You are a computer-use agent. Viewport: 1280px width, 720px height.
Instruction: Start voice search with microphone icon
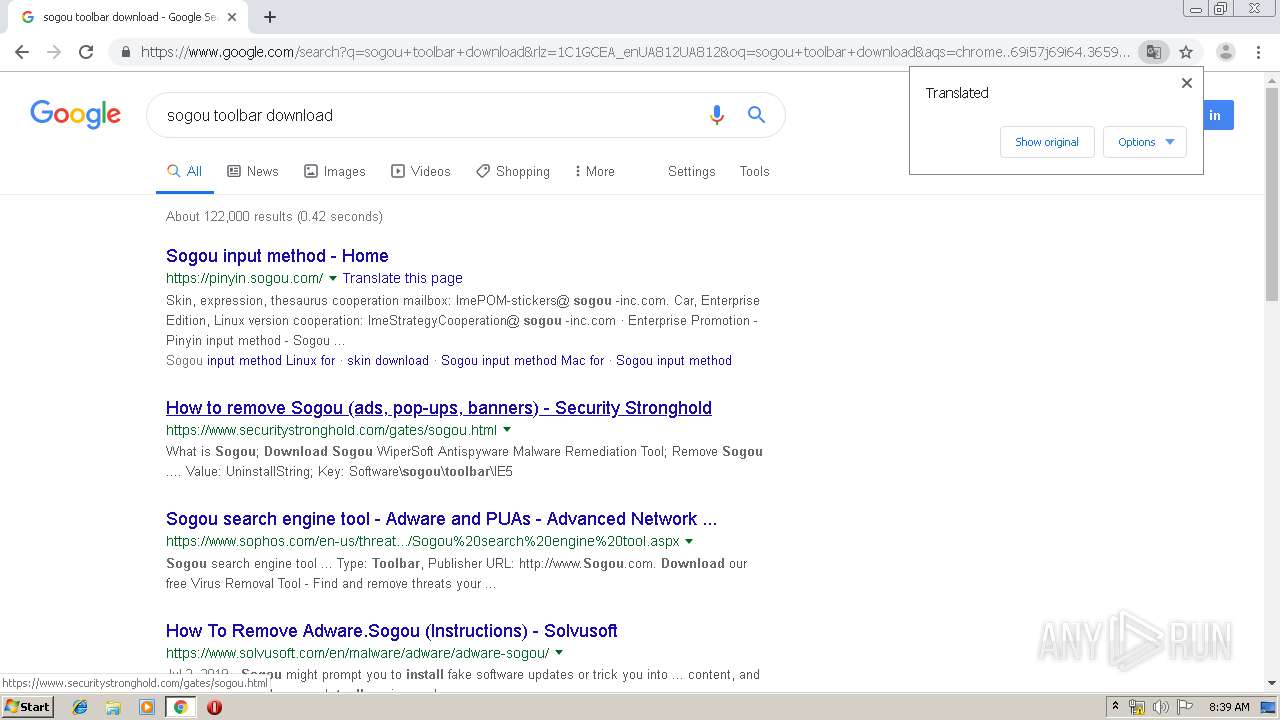click(716, 115)
